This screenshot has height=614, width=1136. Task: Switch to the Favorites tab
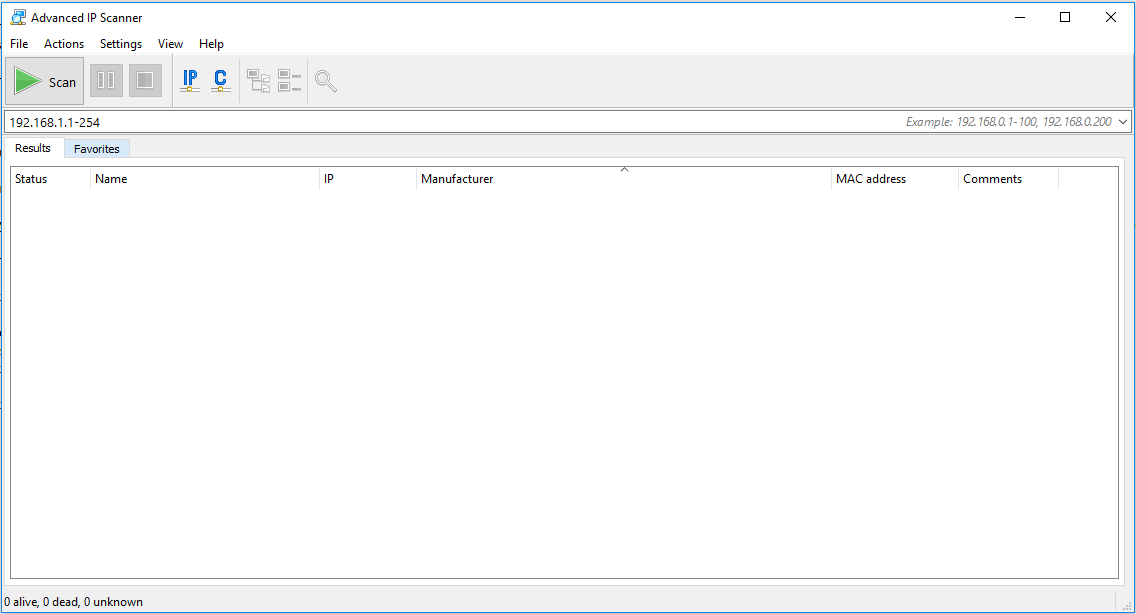(x=96, y=149)
